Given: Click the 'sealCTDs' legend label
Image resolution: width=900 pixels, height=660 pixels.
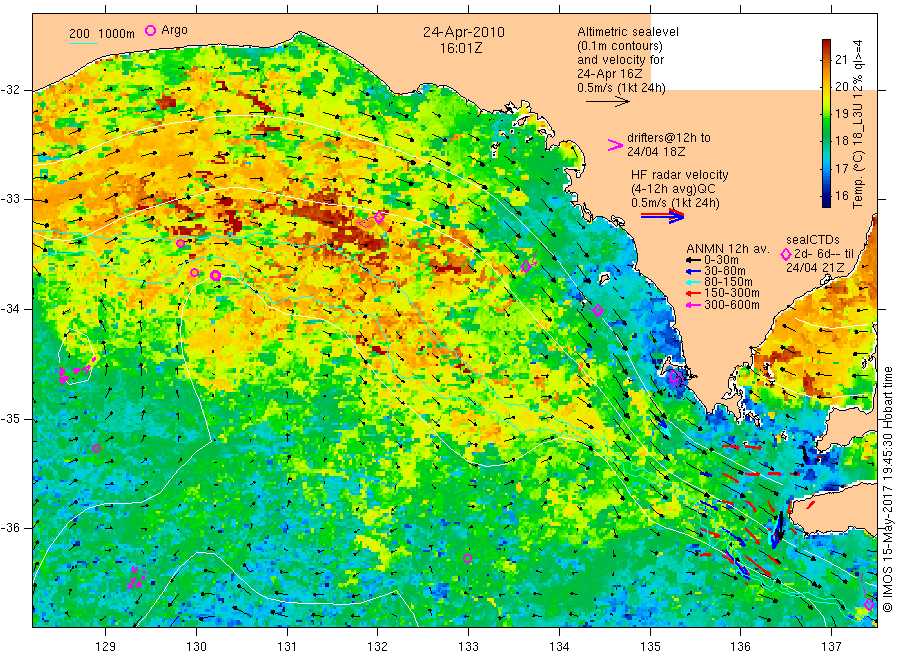Looking at the screenshot, I should tap(813, 240).
